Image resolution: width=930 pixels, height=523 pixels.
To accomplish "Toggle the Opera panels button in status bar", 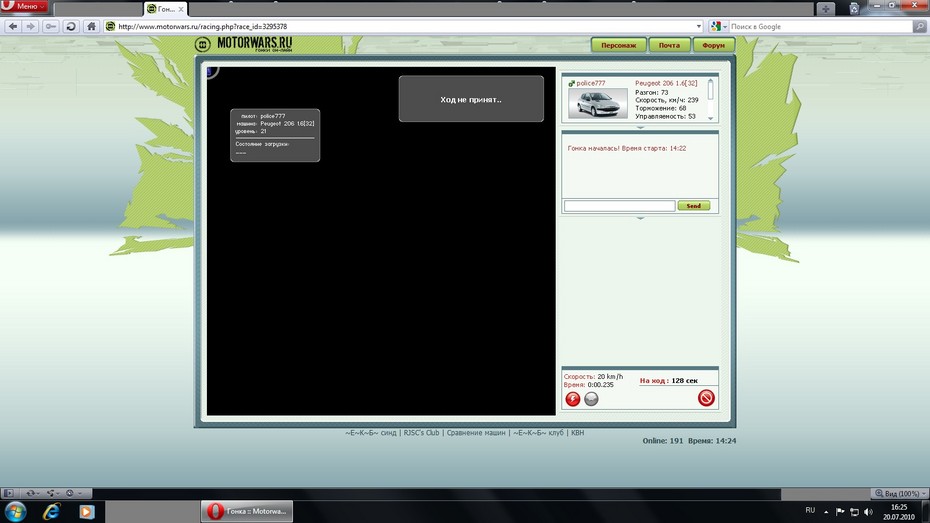I will pos(8,493).
